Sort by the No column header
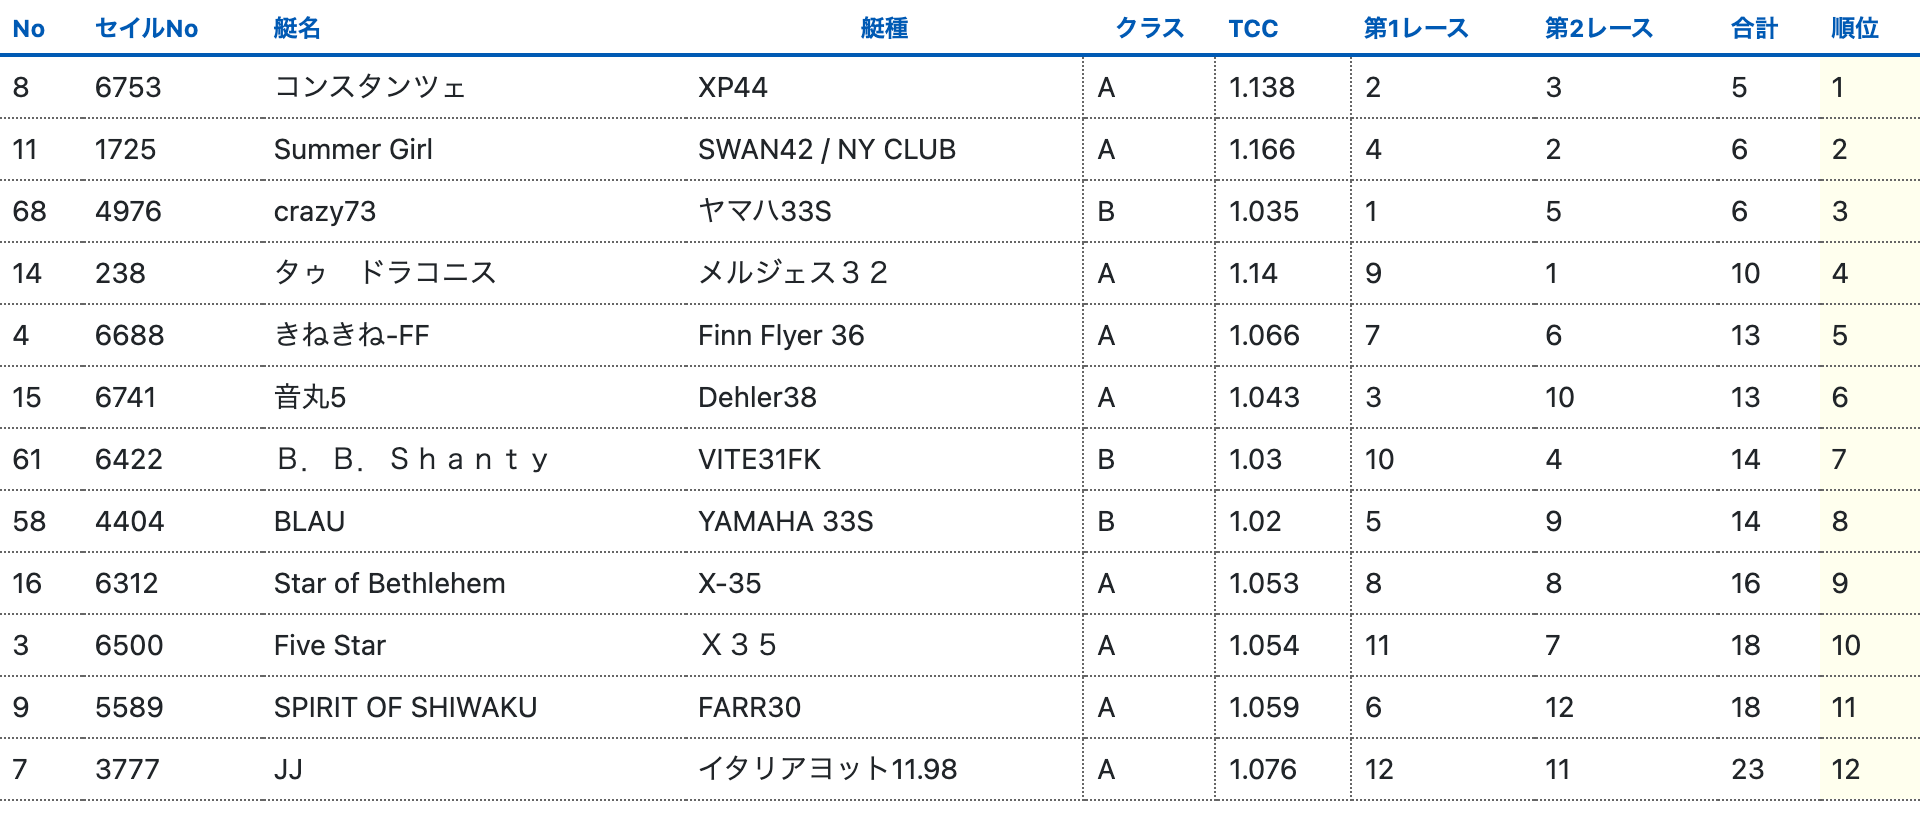 click(28, 28)
